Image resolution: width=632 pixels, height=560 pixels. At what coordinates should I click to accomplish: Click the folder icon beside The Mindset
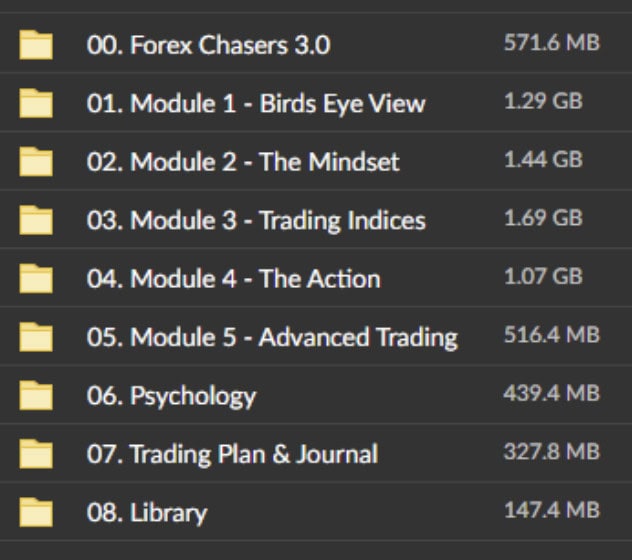(36, 162)
